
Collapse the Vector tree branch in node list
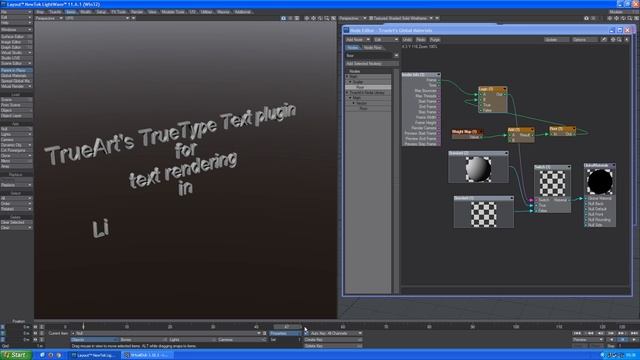coord(354,103)
